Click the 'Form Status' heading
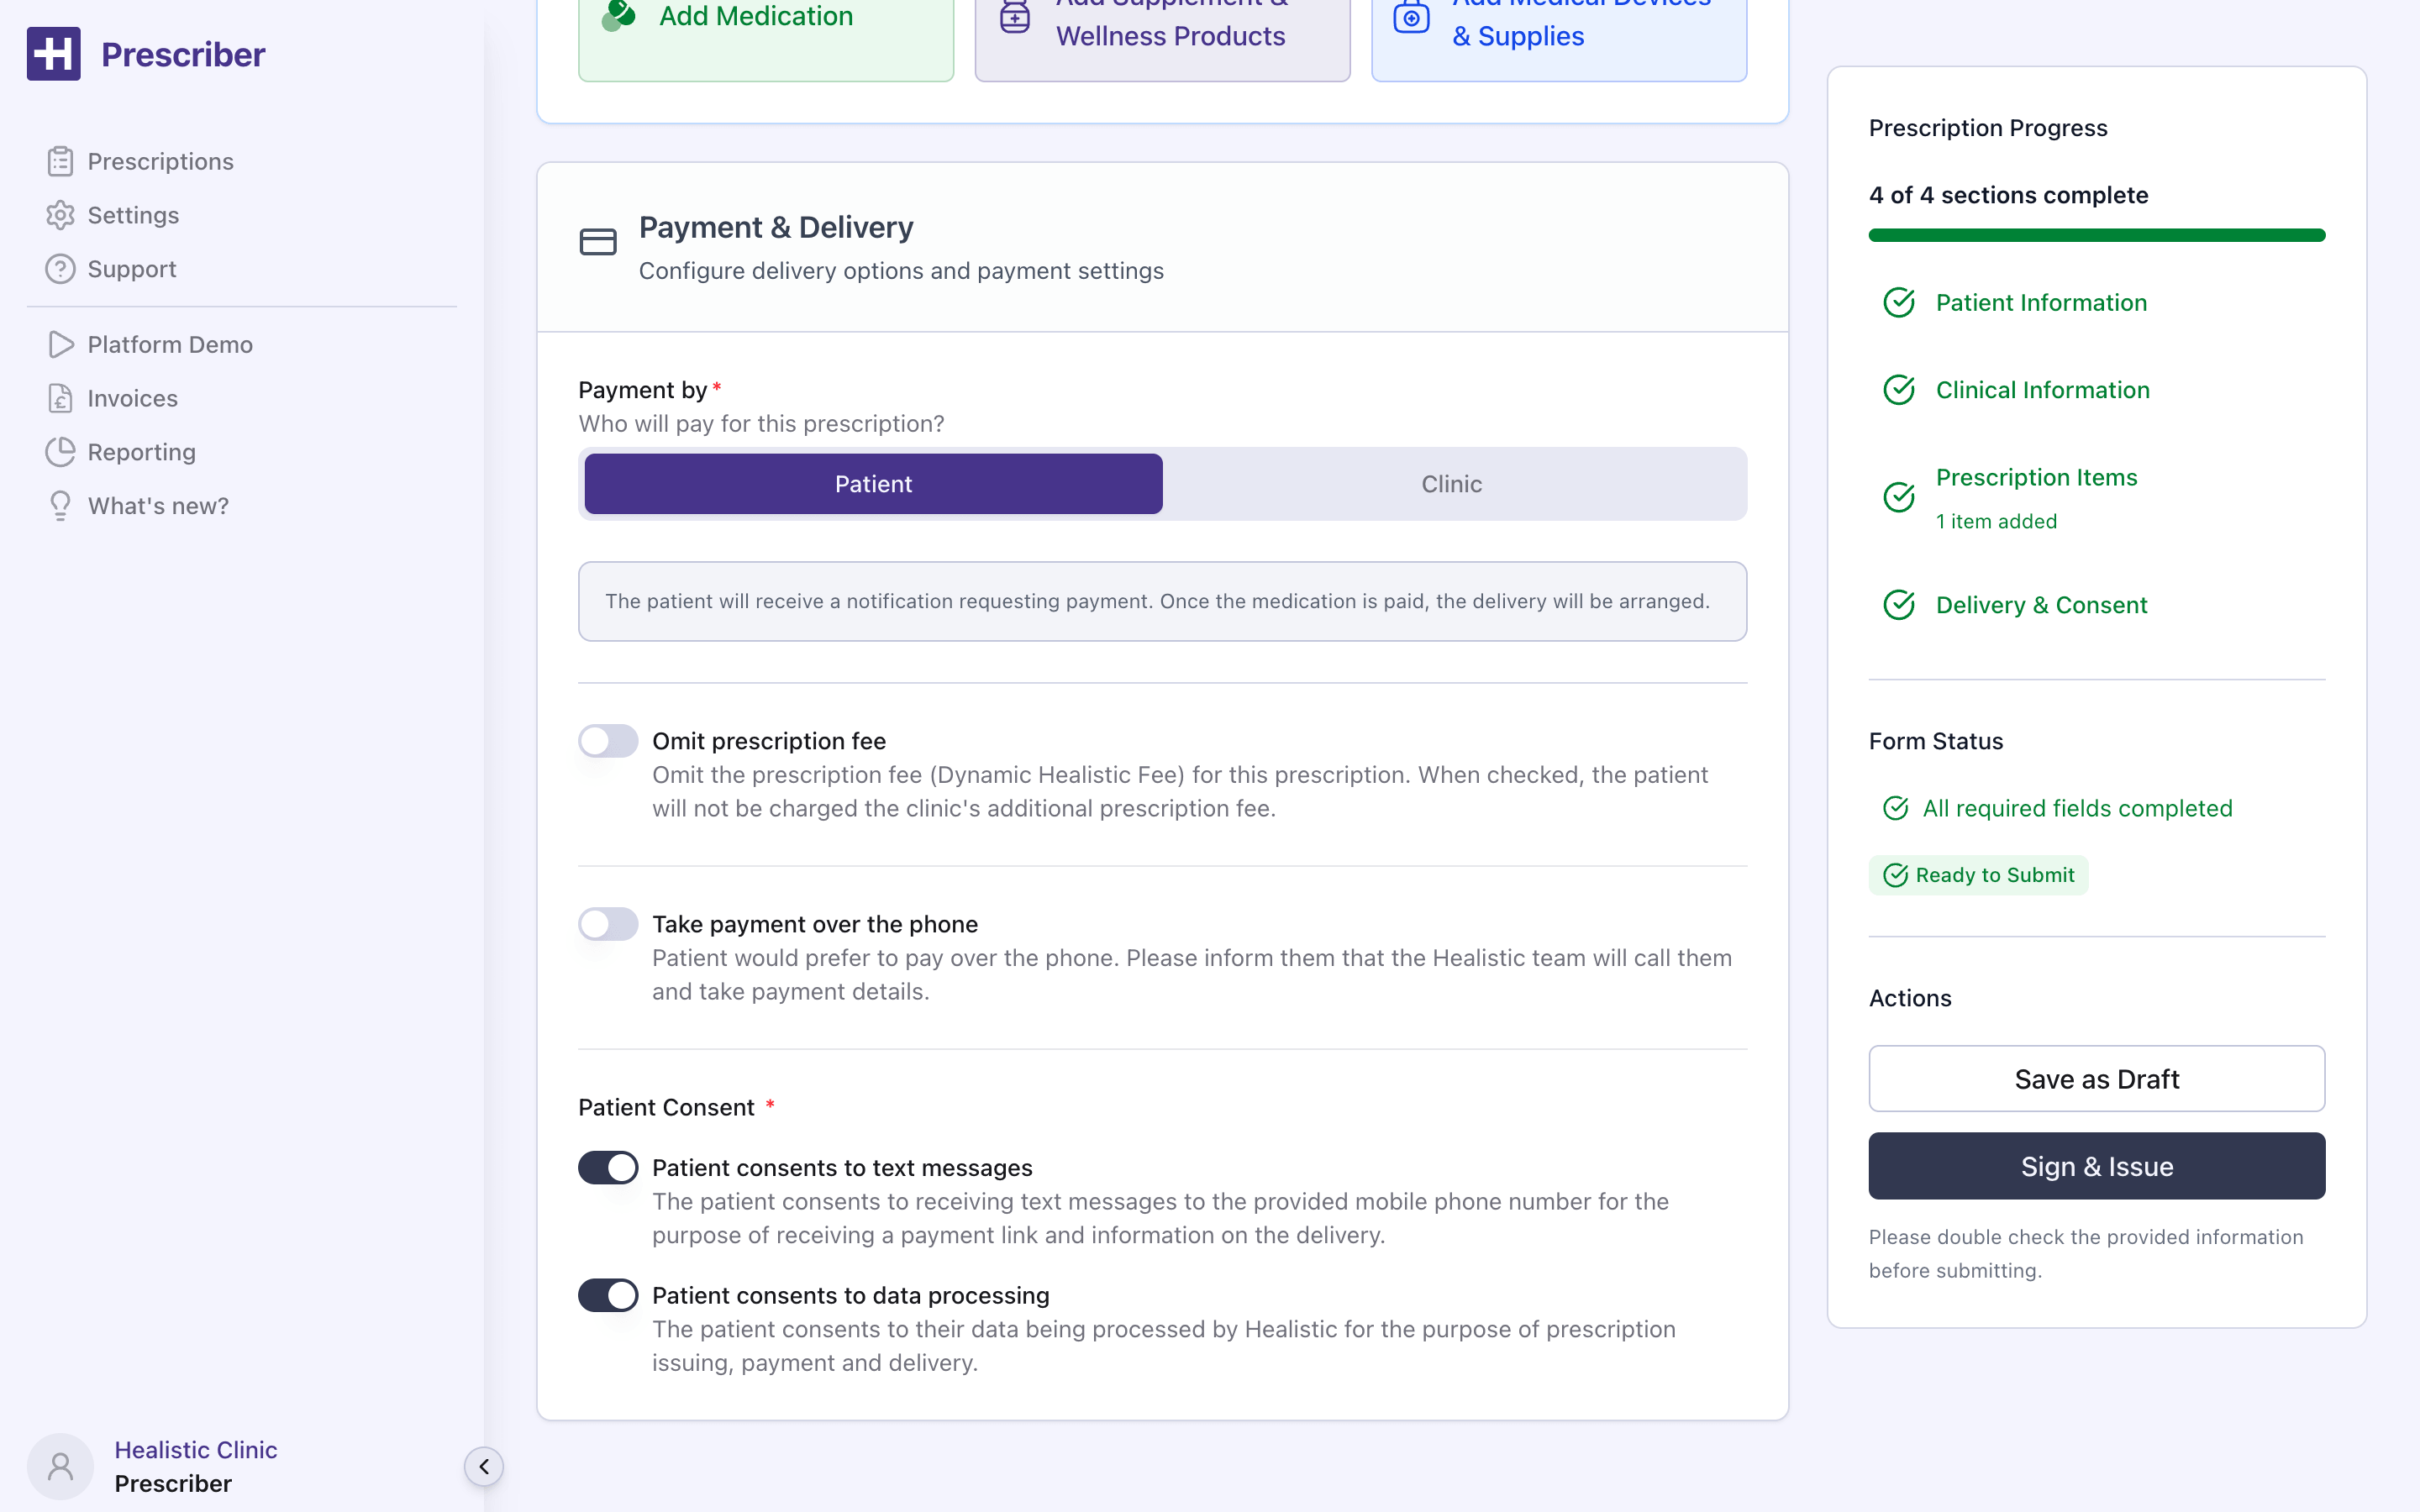This screenshot has height=1512, width=2420. [1936, 741]
